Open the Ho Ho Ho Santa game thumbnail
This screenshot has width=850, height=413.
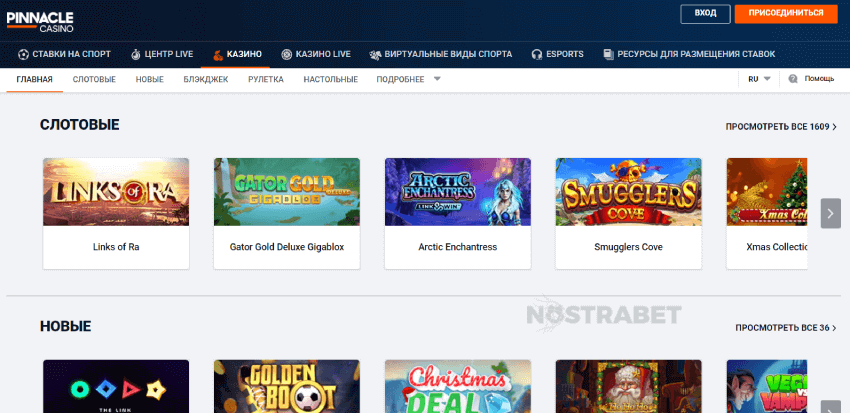coord(628,386)
